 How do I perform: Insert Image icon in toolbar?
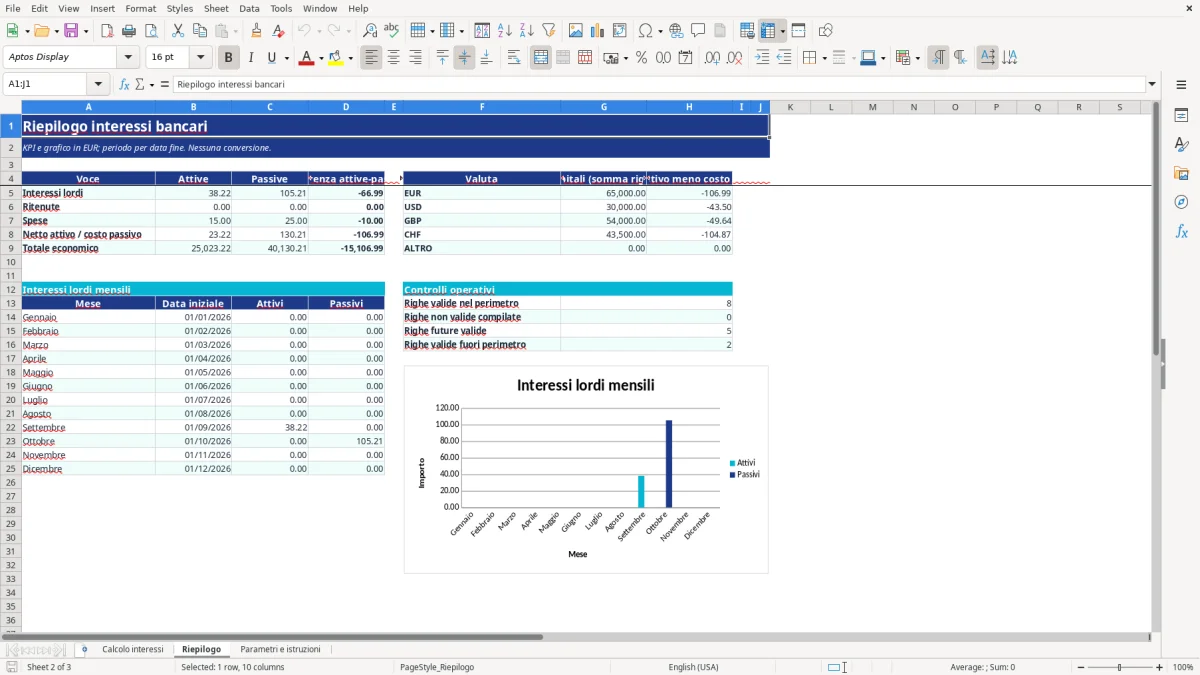(x=576, y=31)
